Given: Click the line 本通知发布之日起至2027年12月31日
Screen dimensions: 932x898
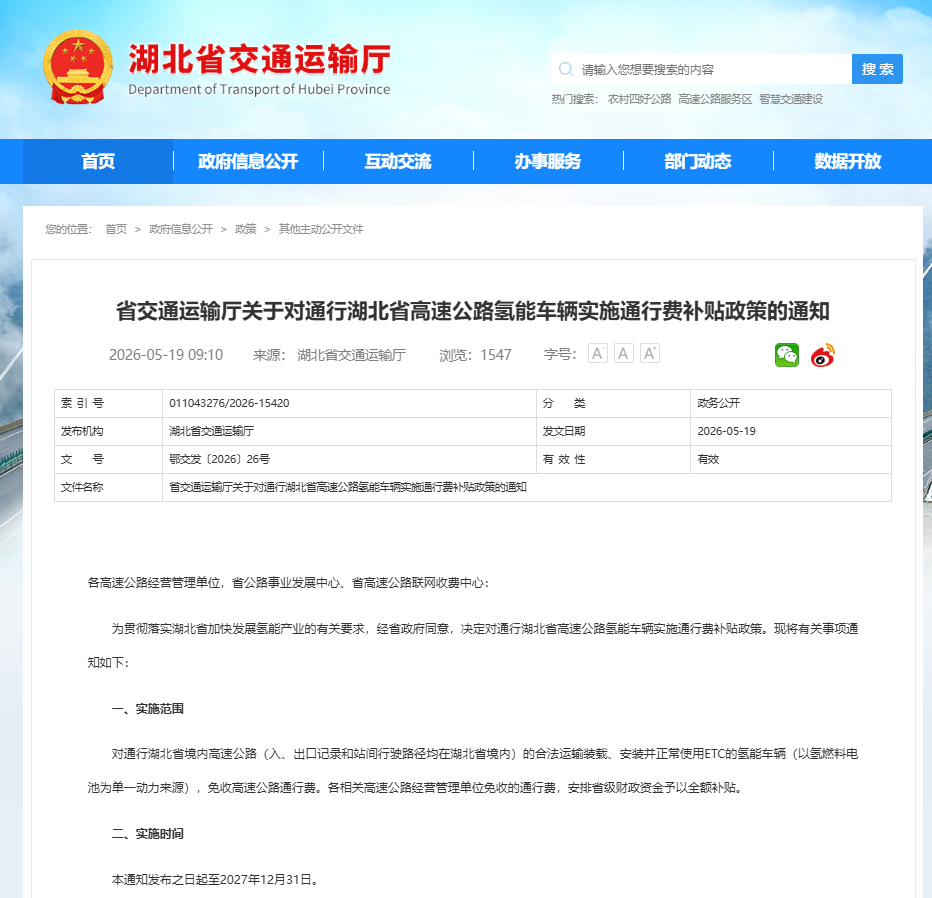Looking at the screenshot, I should point(215,880).
